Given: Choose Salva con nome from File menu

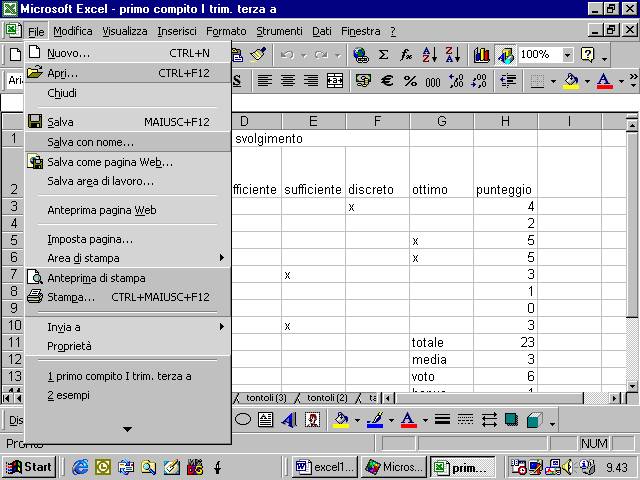Looking at the screenshot, I should click(128, 142).
